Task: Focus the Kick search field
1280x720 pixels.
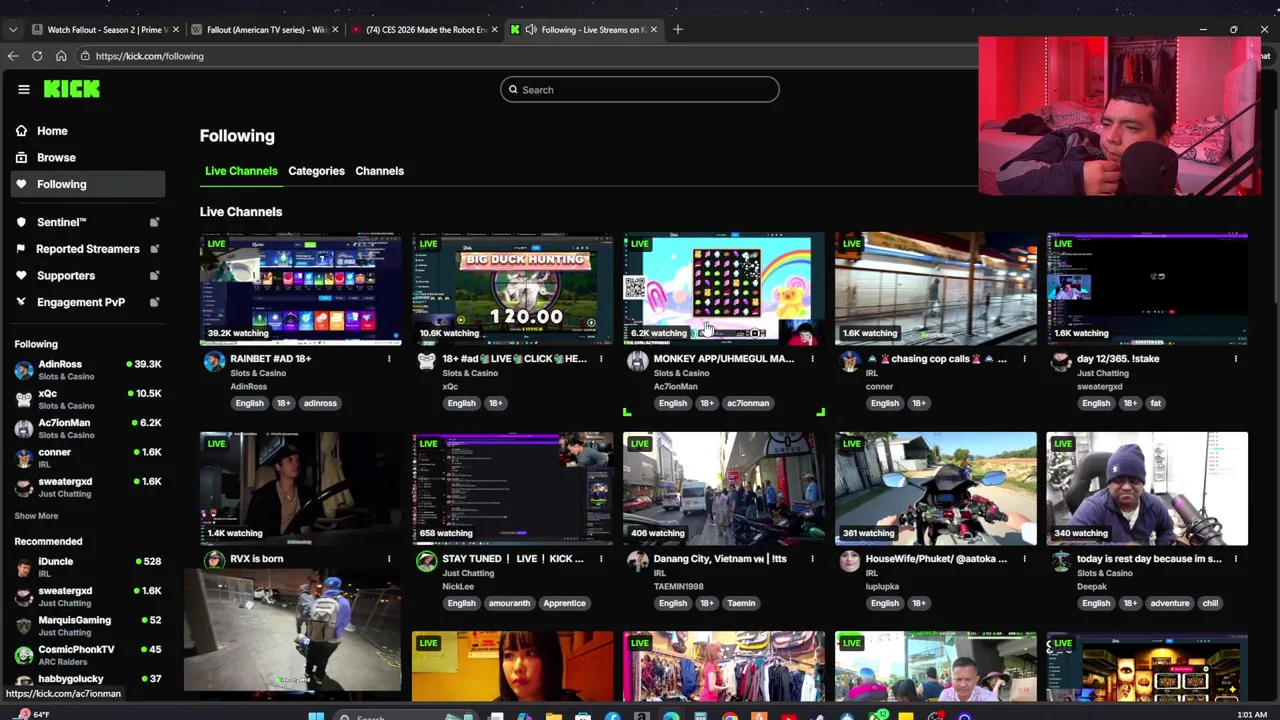Action: pyautogui.click(x=640, y=90)
